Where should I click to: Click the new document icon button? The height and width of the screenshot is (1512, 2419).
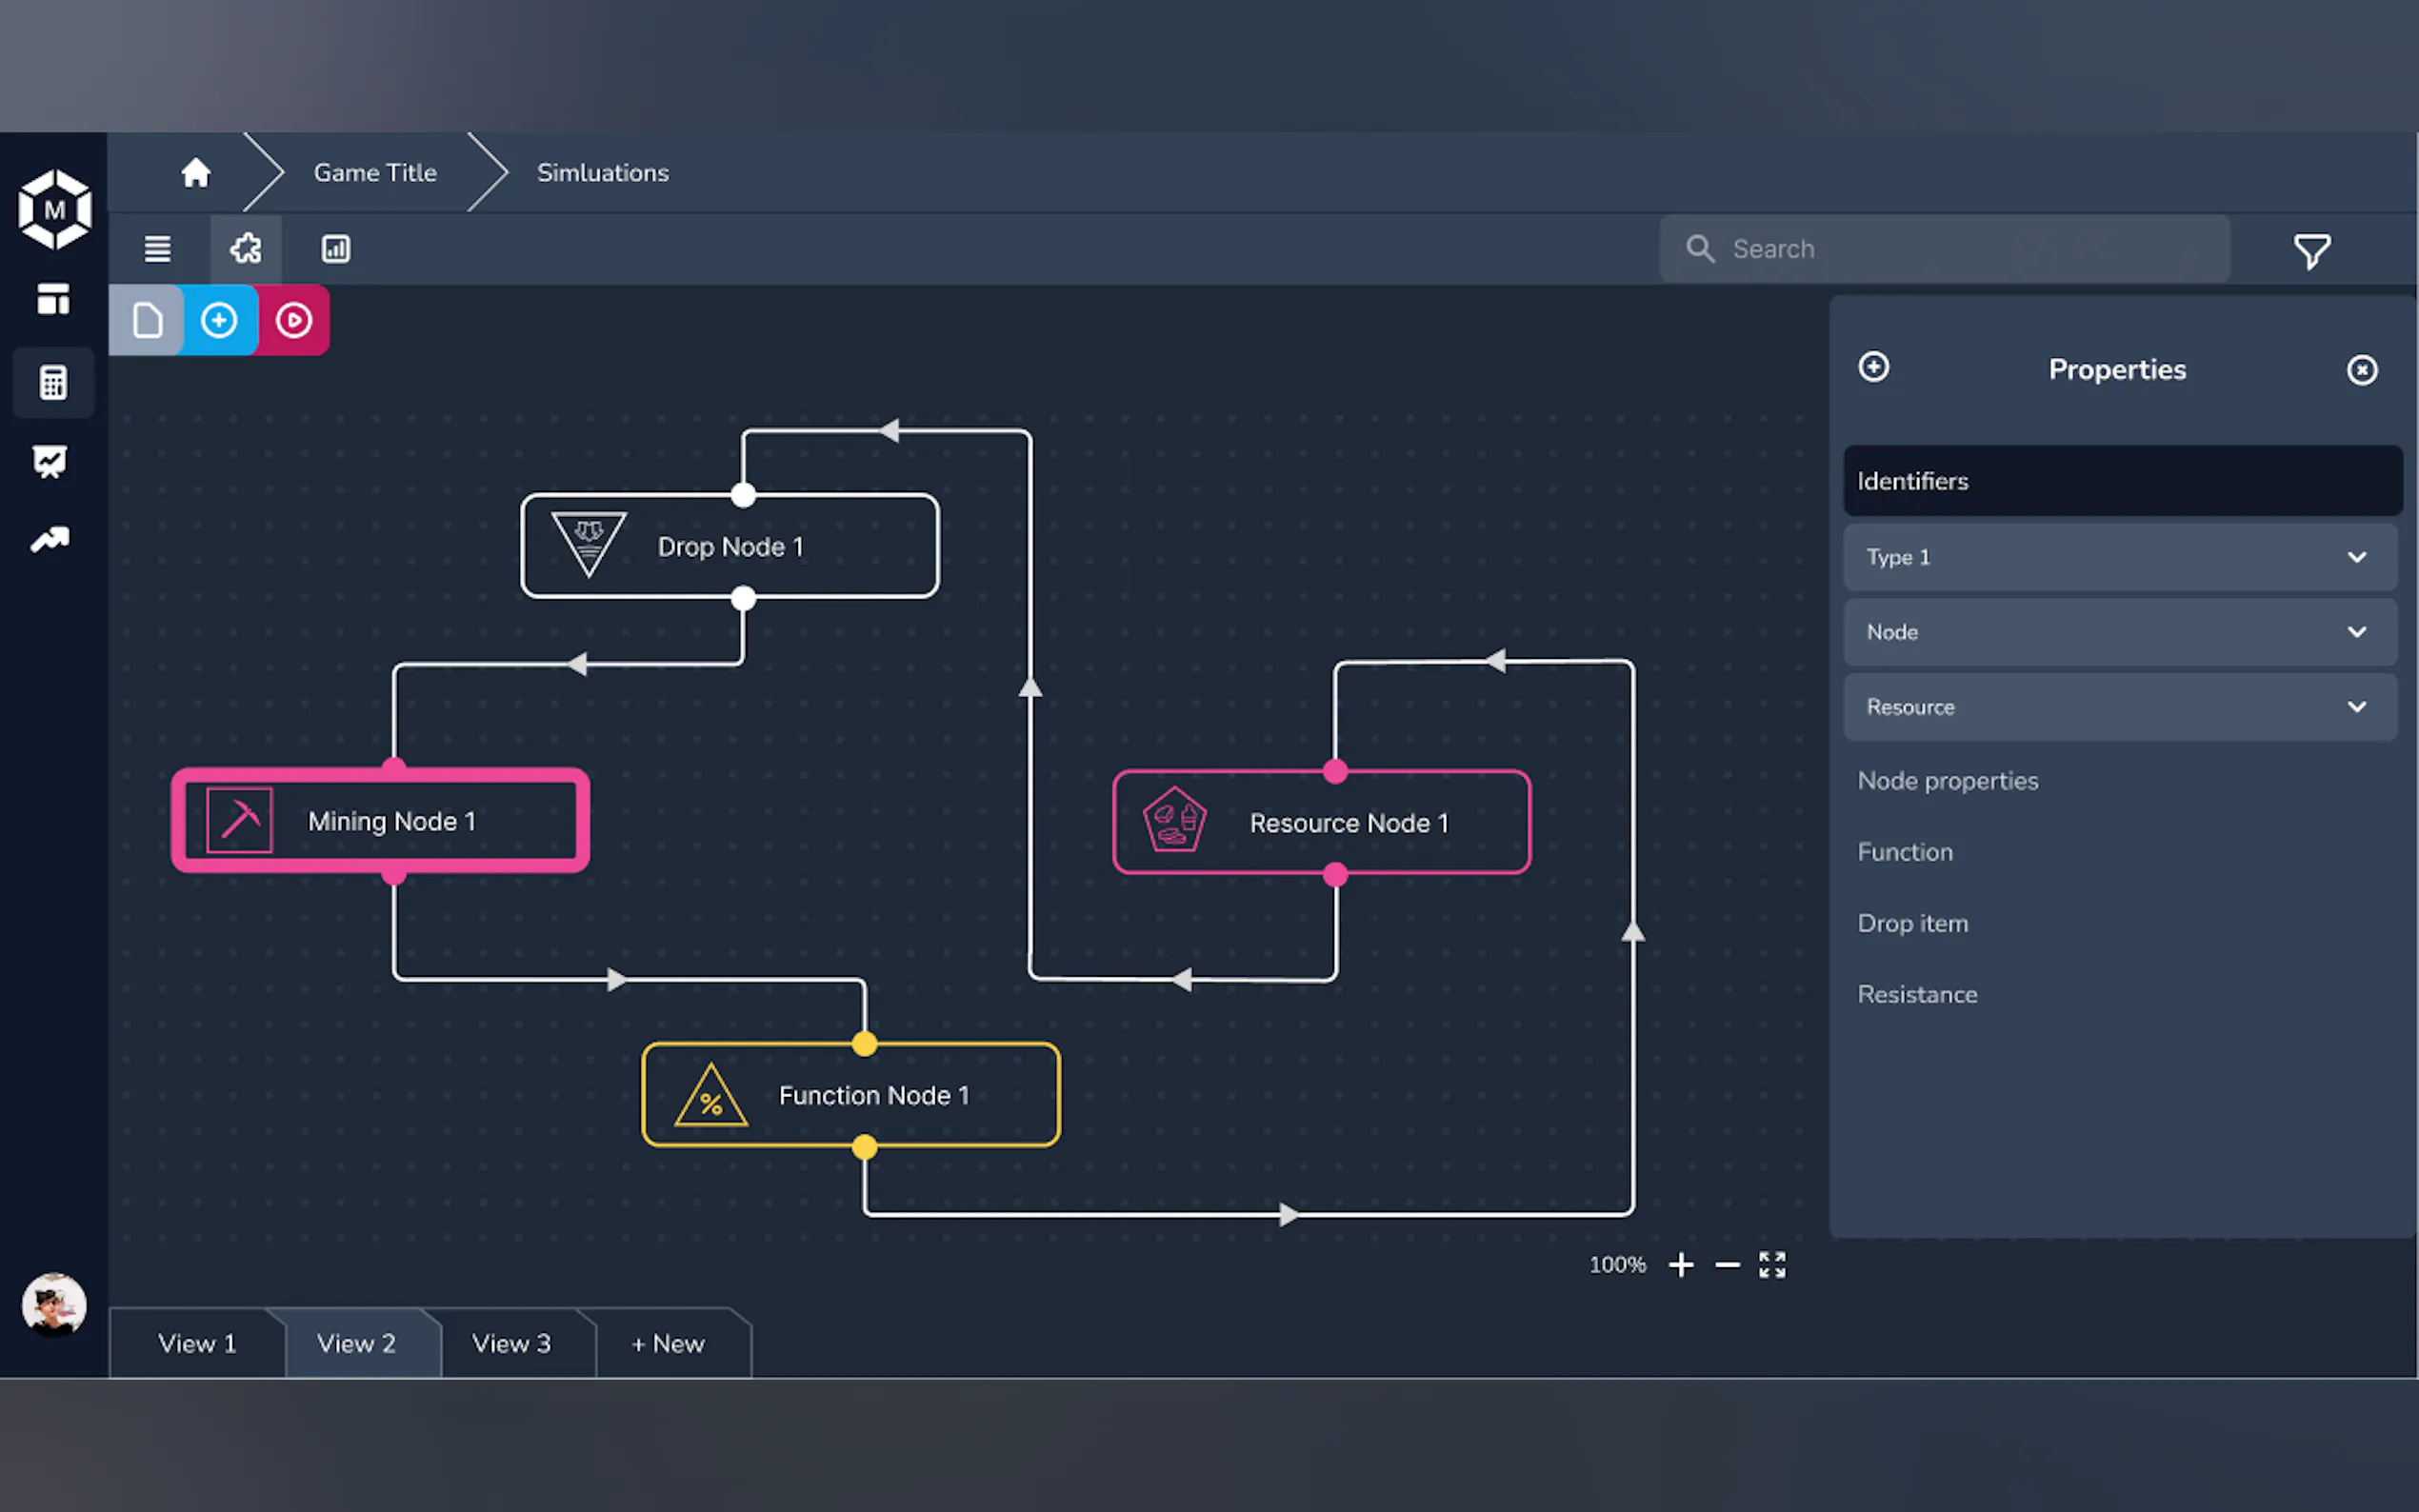click(x=147, y=320)
